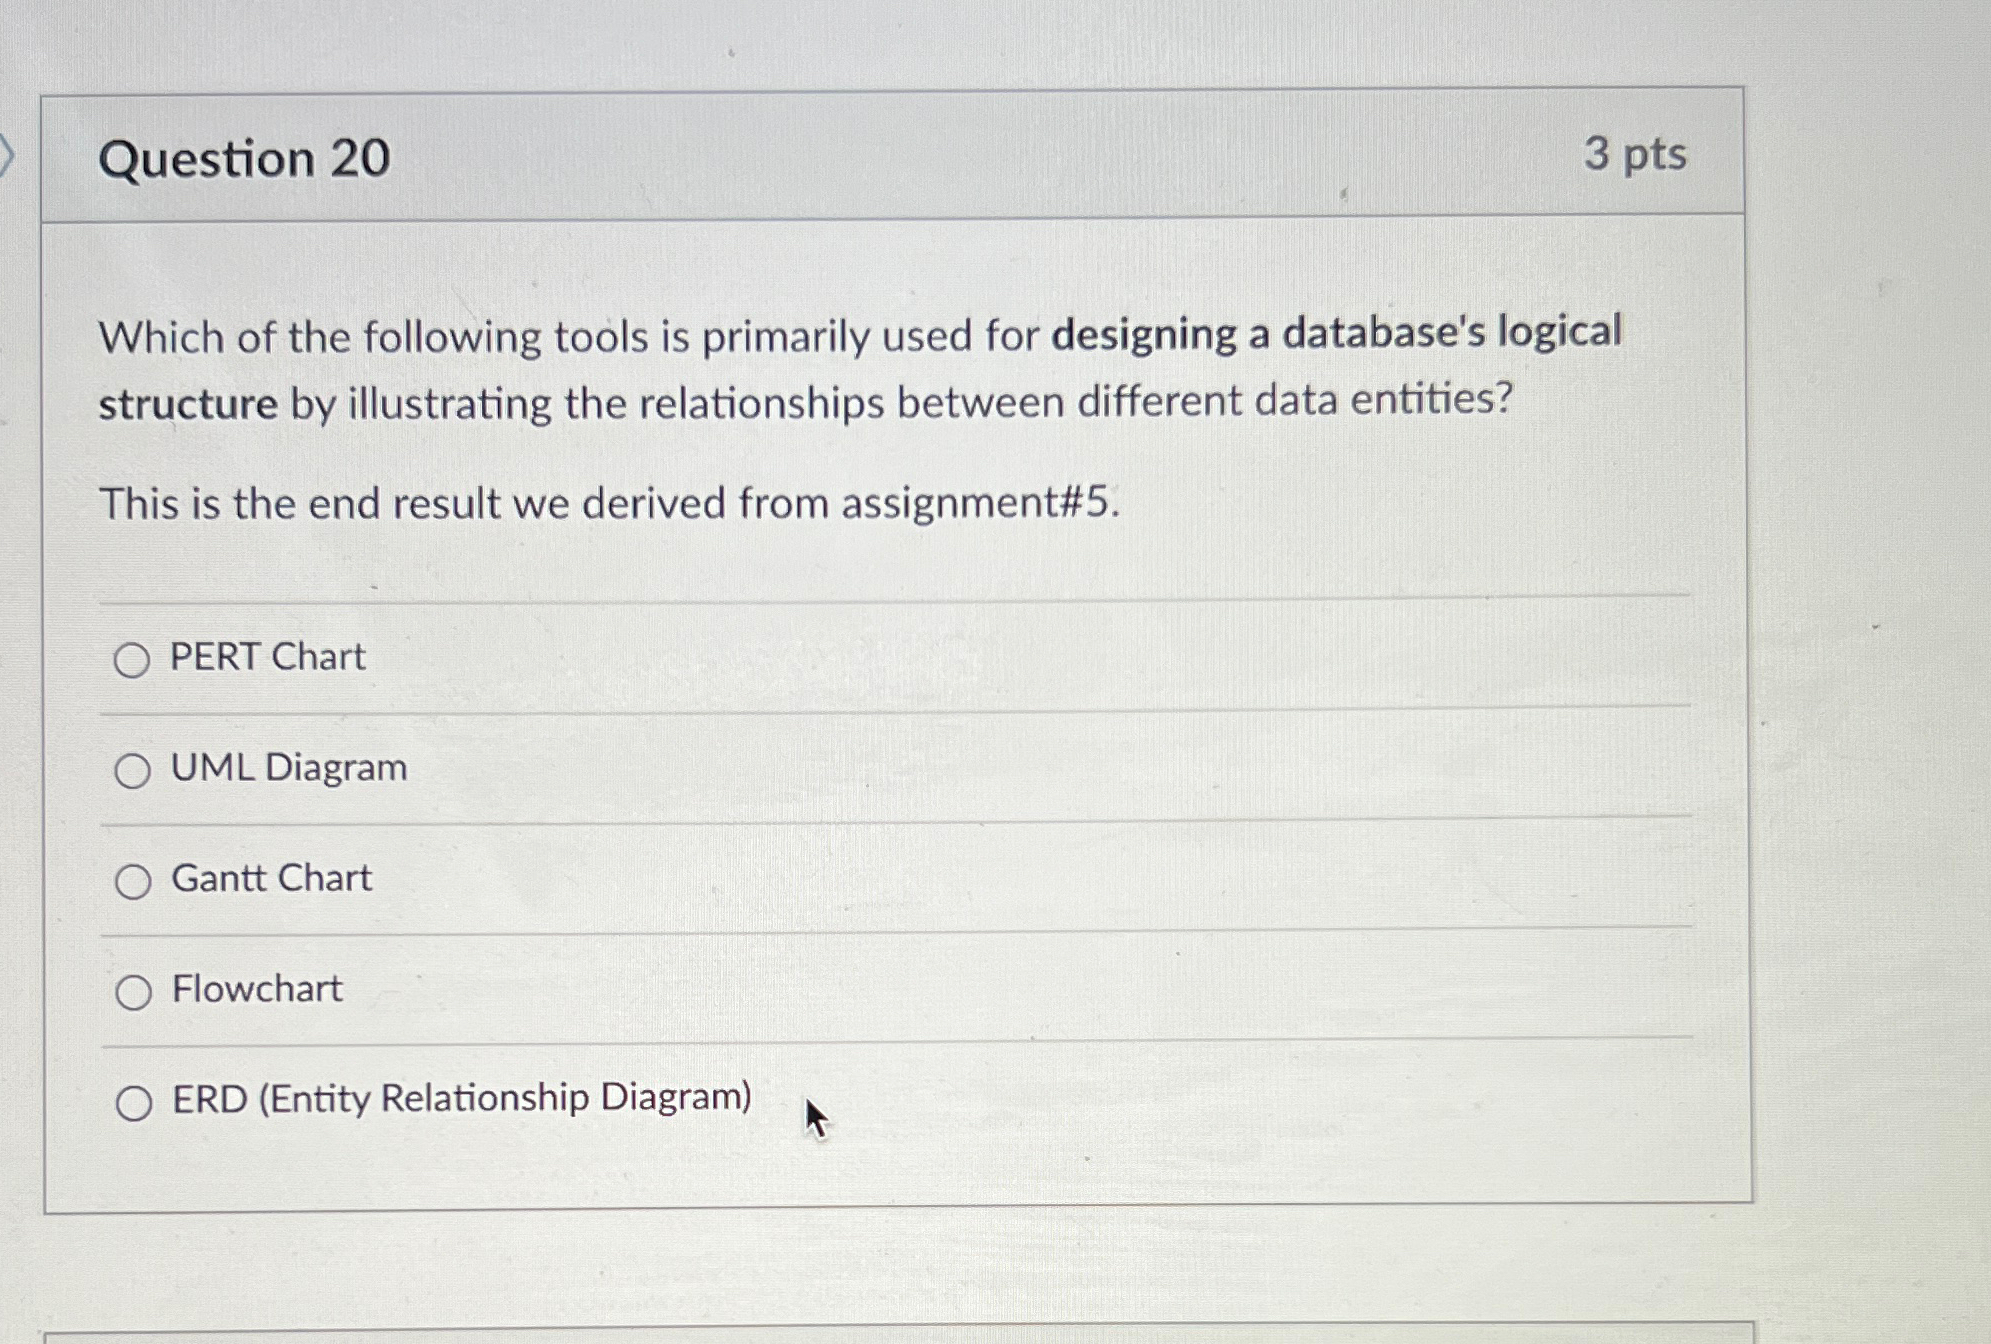Click the Flowchart answer text
1991x1344 pixels.
click(x=255, y=990)
